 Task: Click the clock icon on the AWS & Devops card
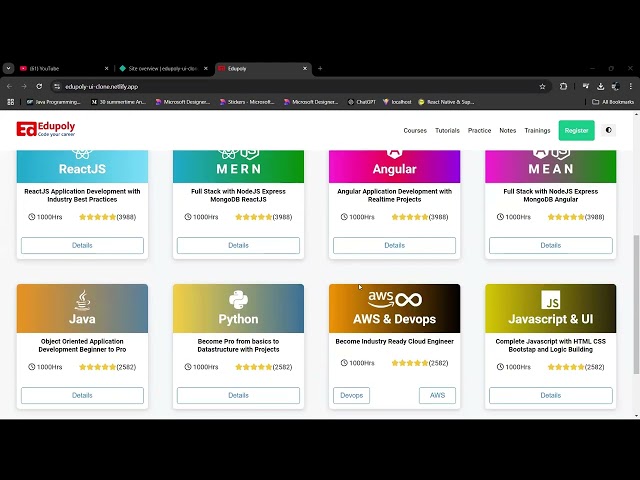click(x=344, y=362)
